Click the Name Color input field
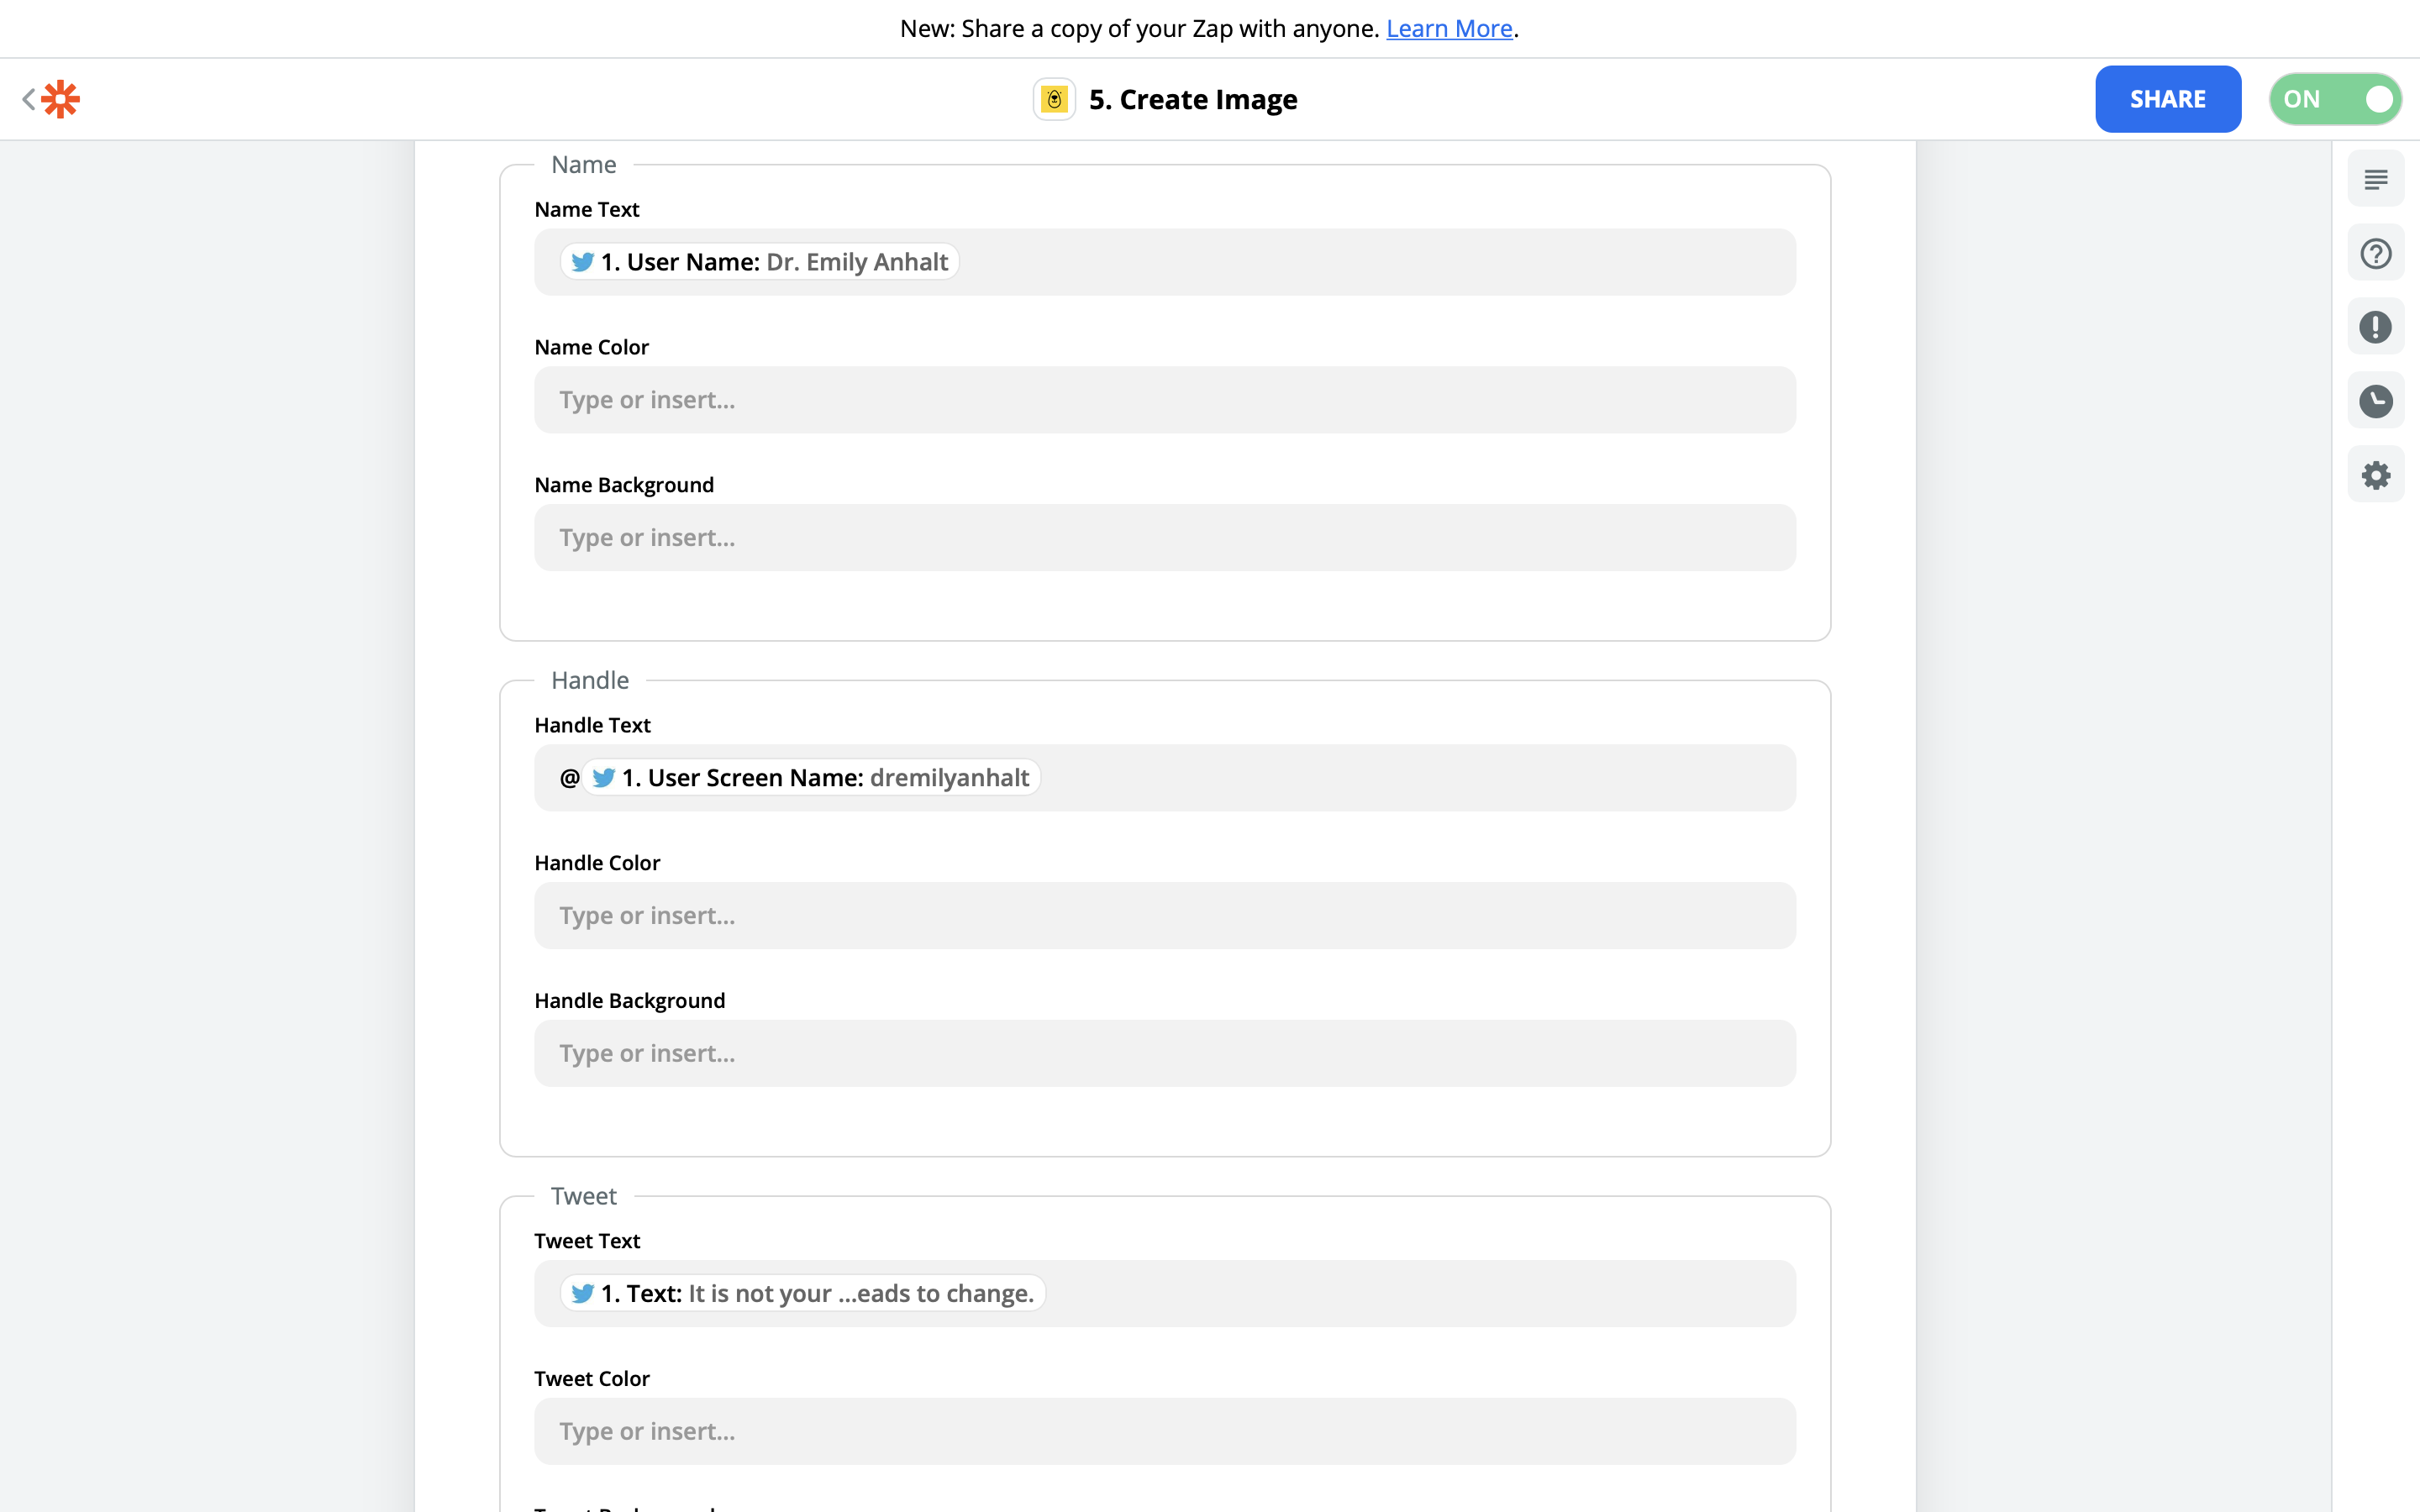2420x1512 pixels. click(1164, 400)
